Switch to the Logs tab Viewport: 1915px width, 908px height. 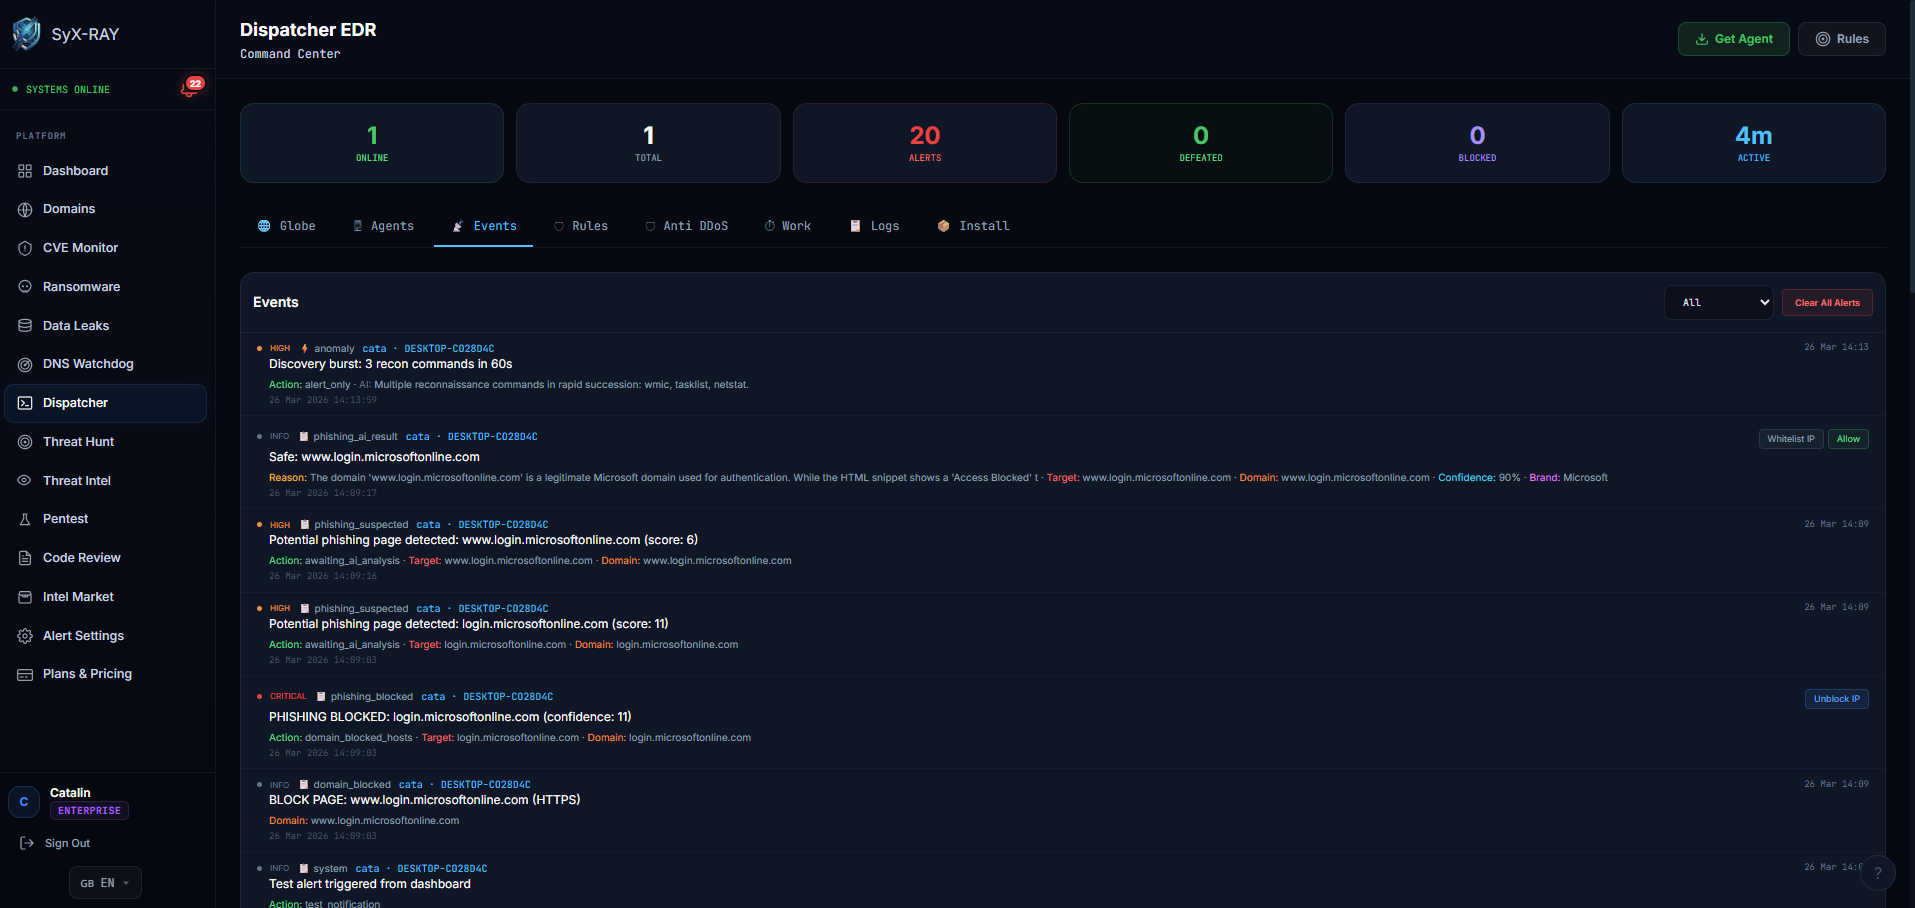point(875,226)
